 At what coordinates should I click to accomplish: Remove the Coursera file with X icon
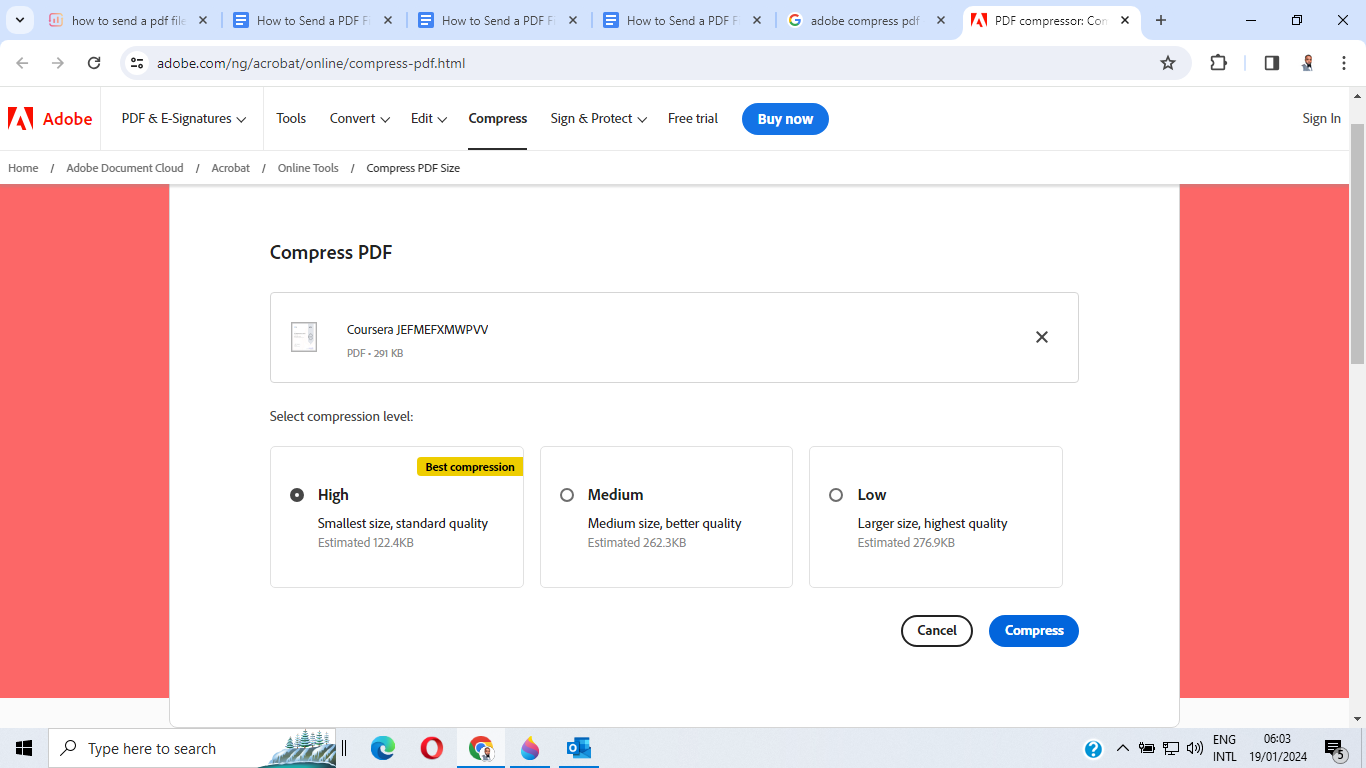pos(1041,337)
